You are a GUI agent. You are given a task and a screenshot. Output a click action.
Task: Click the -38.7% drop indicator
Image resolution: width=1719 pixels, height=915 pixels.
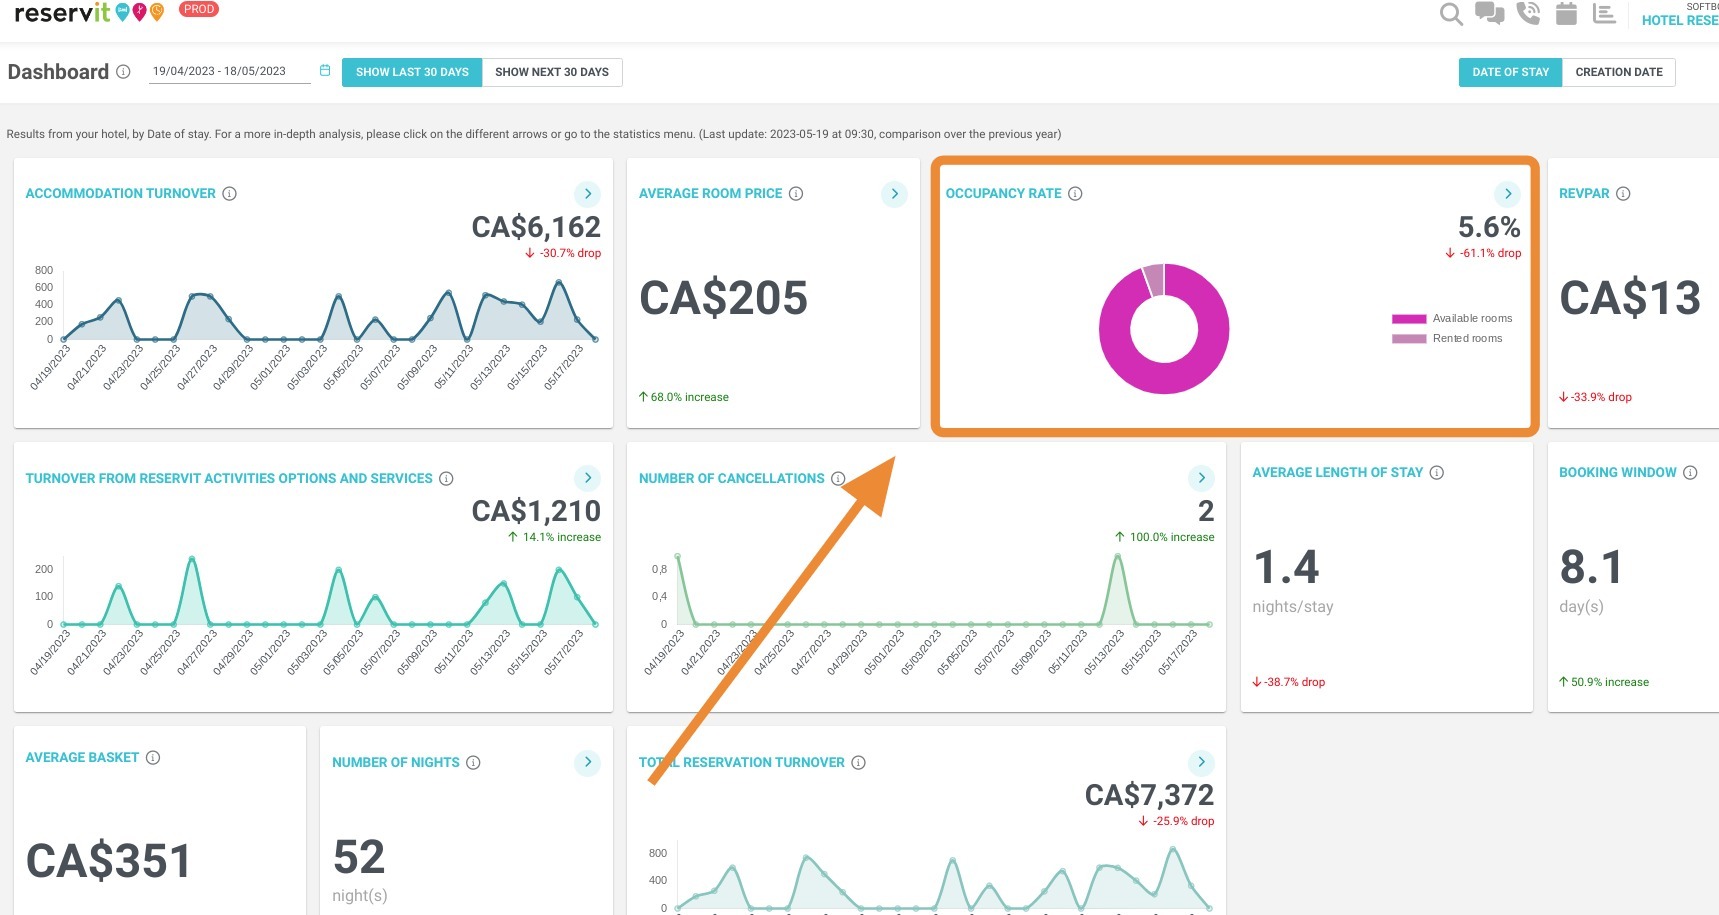tap(1288, 682)
